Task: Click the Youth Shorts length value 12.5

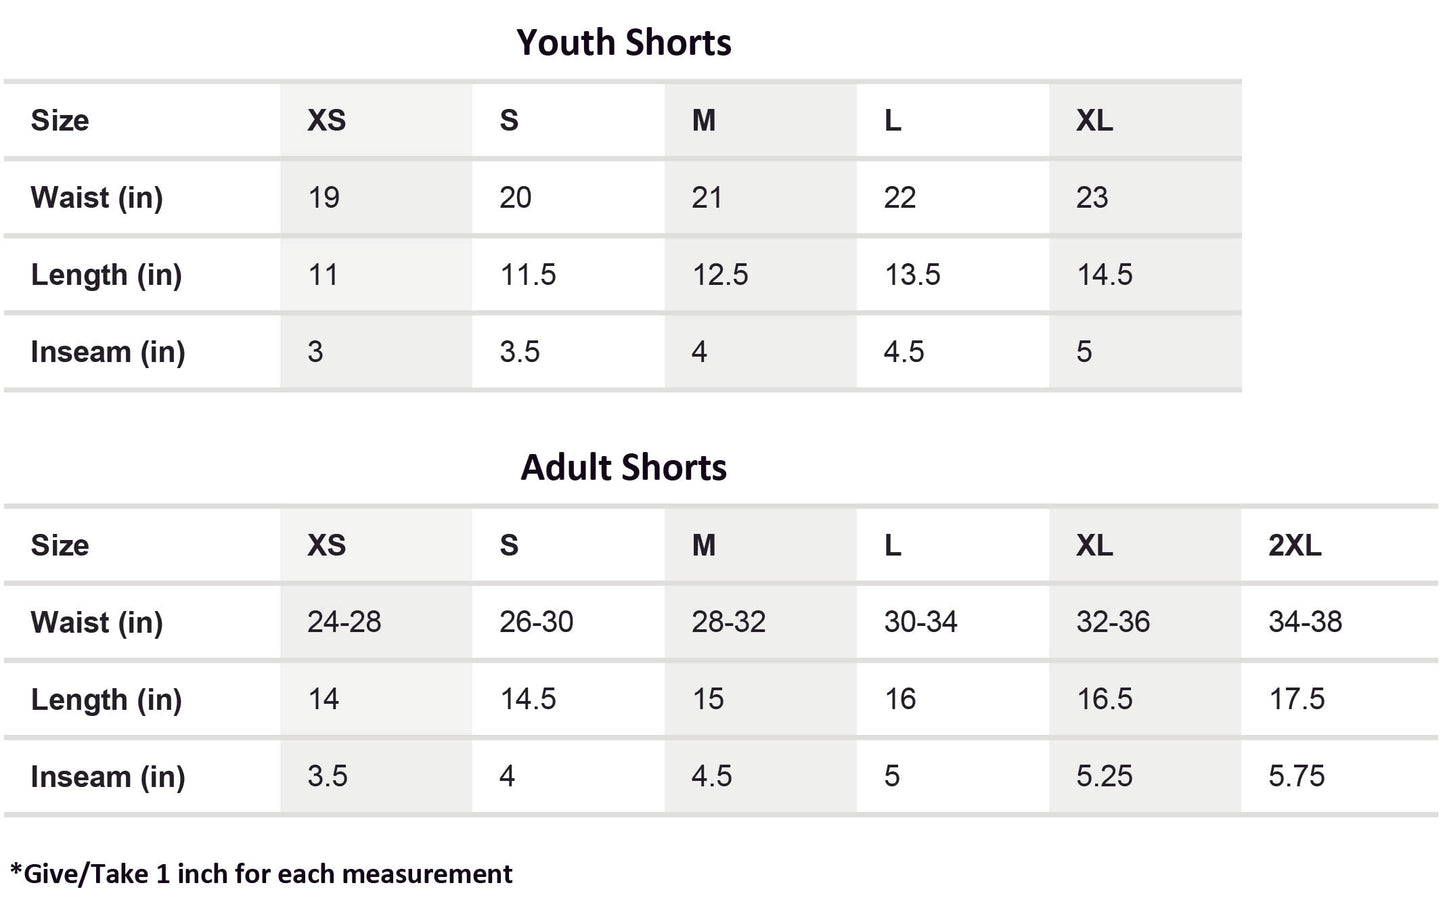Action: point(720,275)
